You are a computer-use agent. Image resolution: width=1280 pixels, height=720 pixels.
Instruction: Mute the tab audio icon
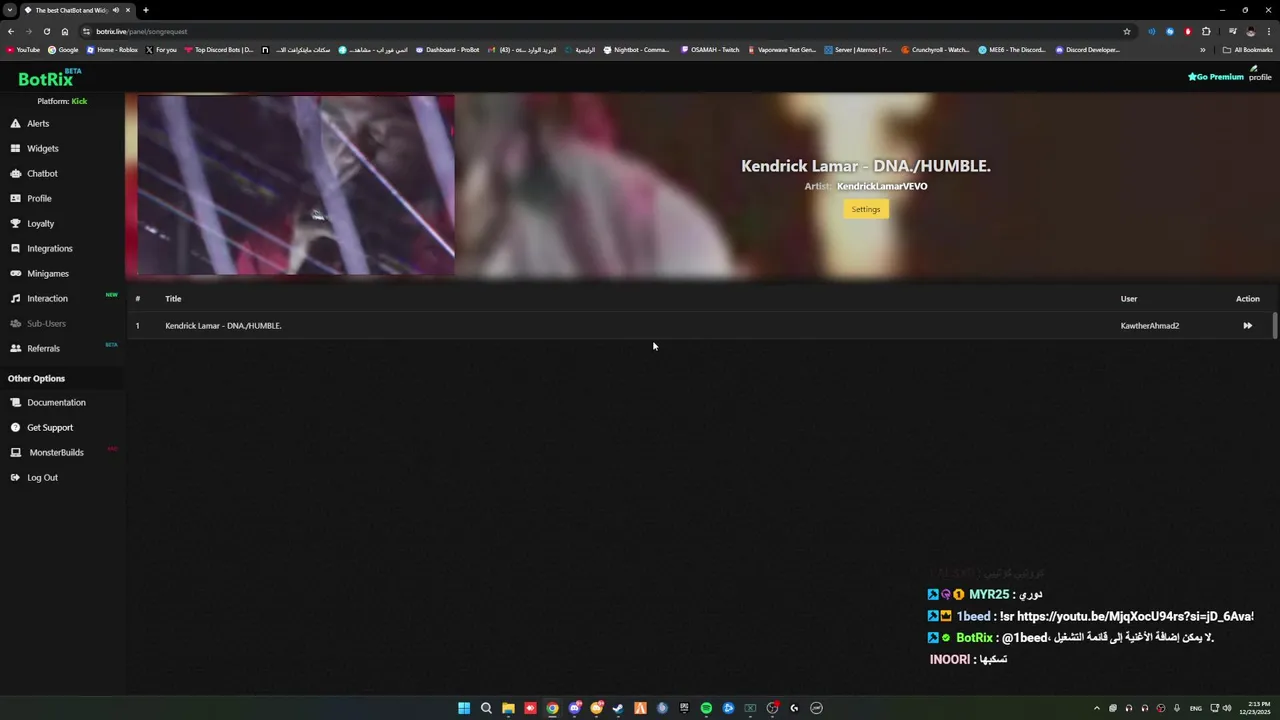pos(116,10)
